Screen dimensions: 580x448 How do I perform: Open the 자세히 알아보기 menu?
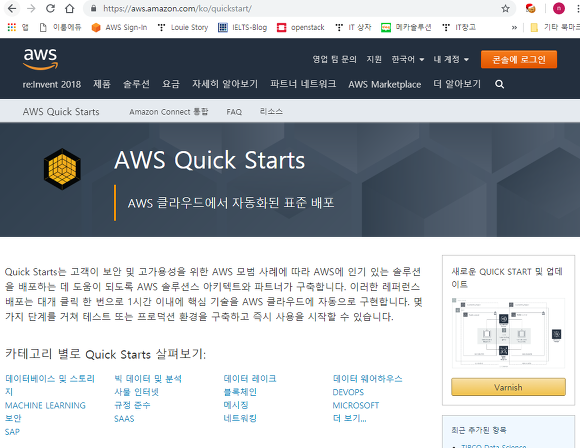(225, 84)
